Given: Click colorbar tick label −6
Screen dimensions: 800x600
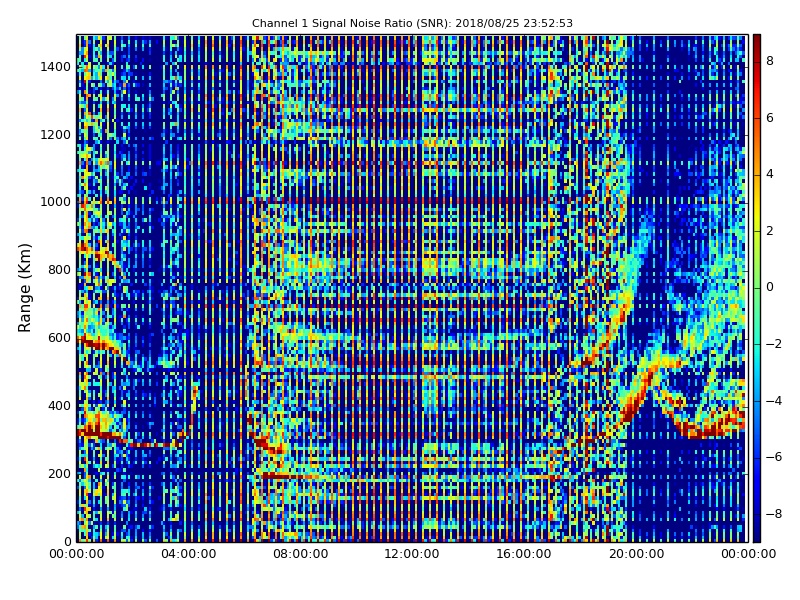Looking at the screenshot, I should tap(774, 457).
